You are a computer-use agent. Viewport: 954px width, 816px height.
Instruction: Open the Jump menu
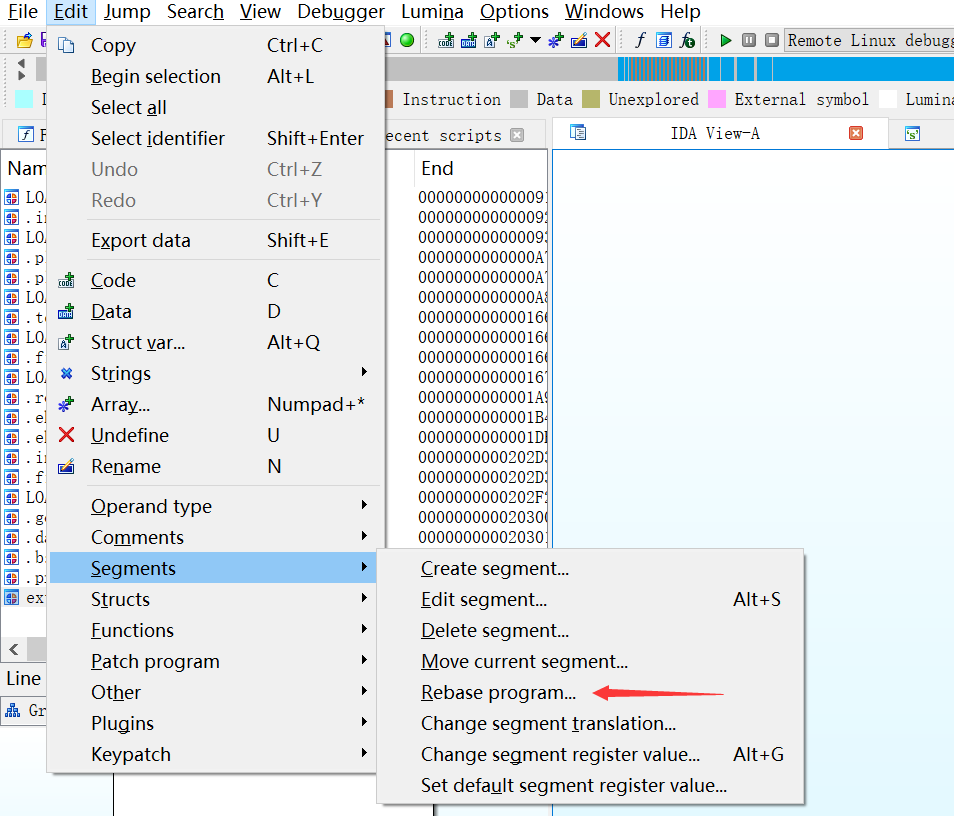tap(127, 12)
